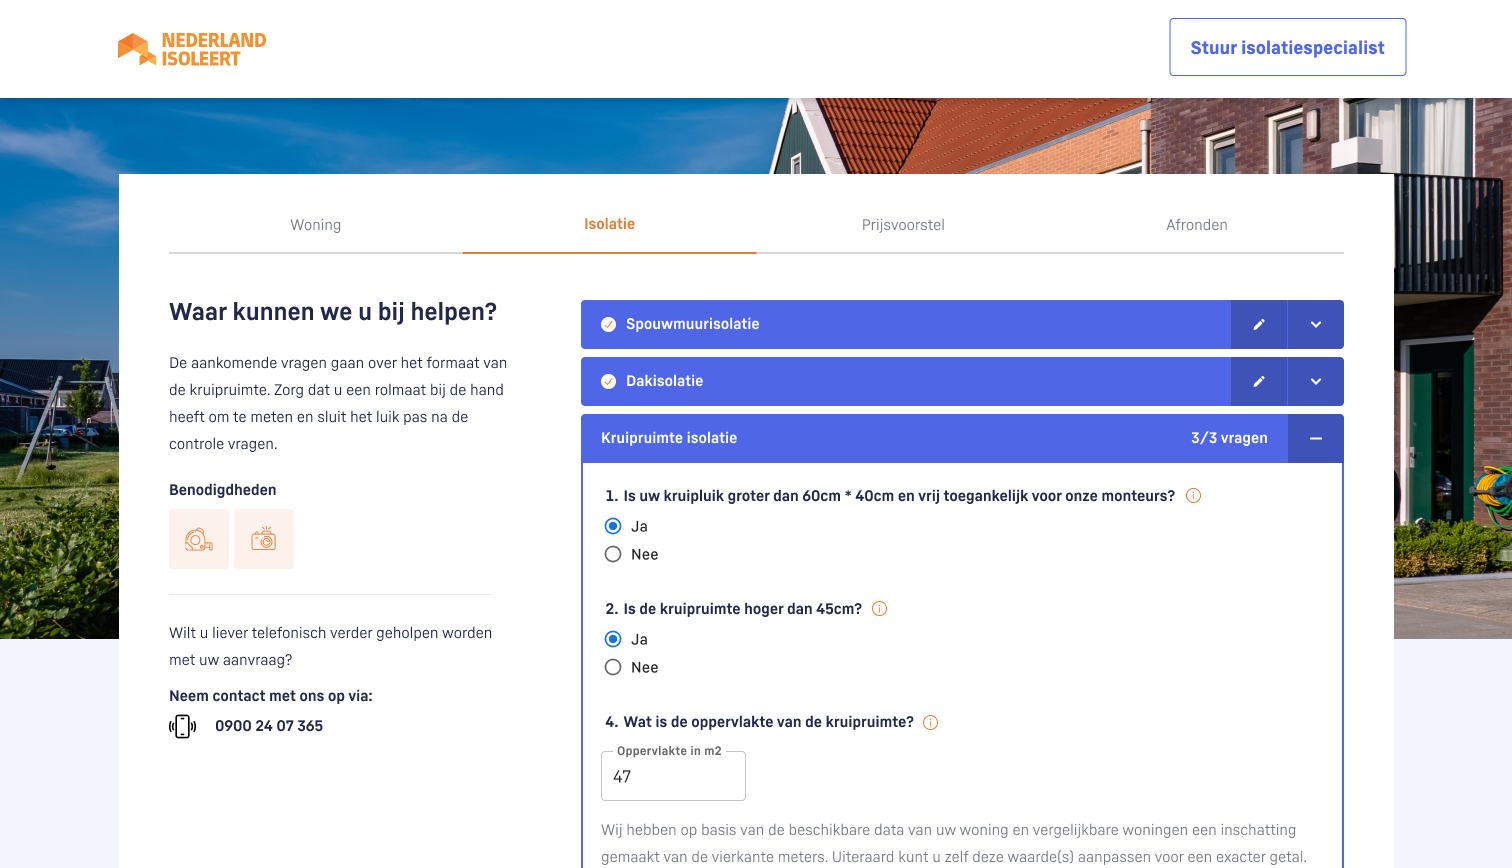Image resolution: width=1512 pixels, height=868 pixels.
Task: Choose Nee for kruipruimte height question
Action: point(613,667)
